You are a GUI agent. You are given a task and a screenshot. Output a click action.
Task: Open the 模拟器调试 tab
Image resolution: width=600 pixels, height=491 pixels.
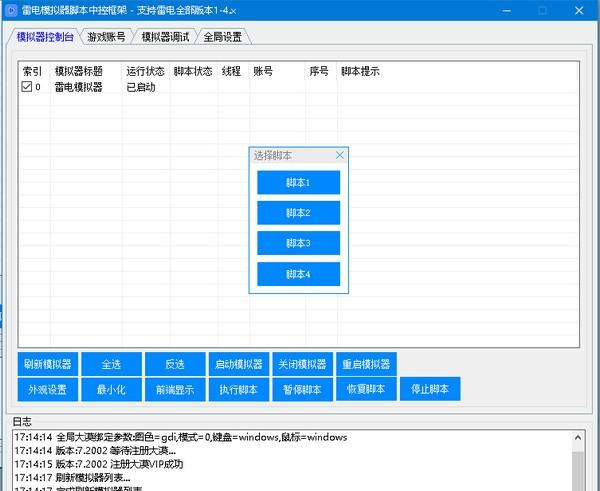[165, 37]
